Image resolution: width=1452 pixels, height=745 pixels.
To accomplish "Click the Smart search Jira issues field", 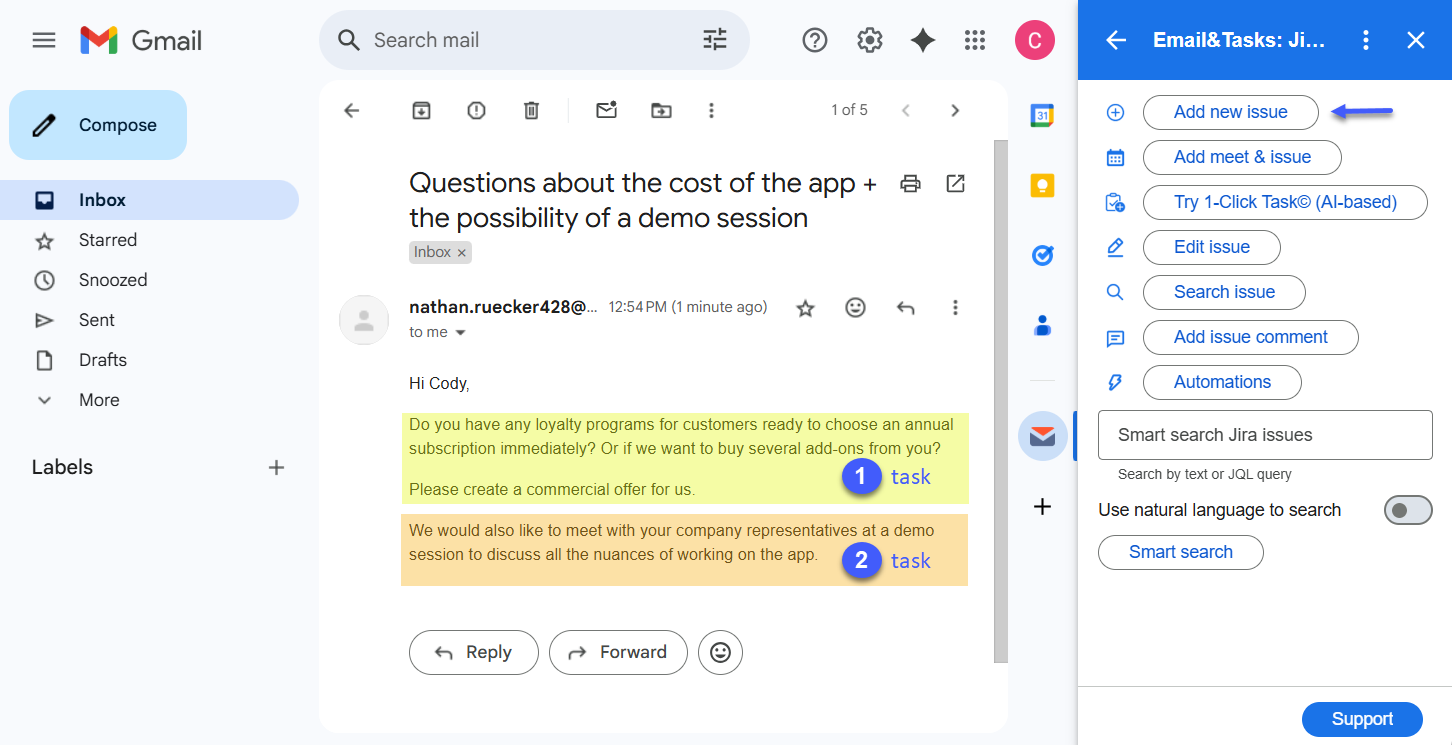I will (1265, 435).
